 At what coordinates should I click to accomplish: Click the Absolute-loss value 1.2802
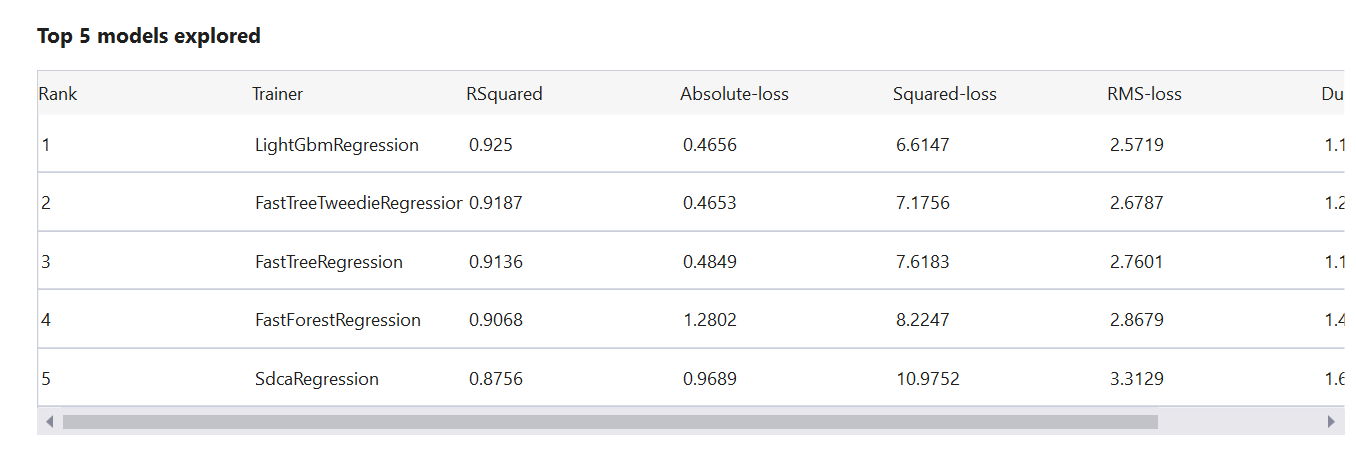tap(710, 320)
